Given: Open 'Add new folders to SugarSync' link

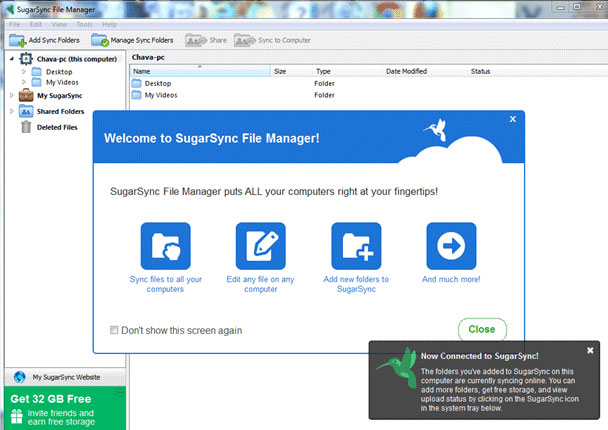Looking at the screenshot, I should pos(356,284).
